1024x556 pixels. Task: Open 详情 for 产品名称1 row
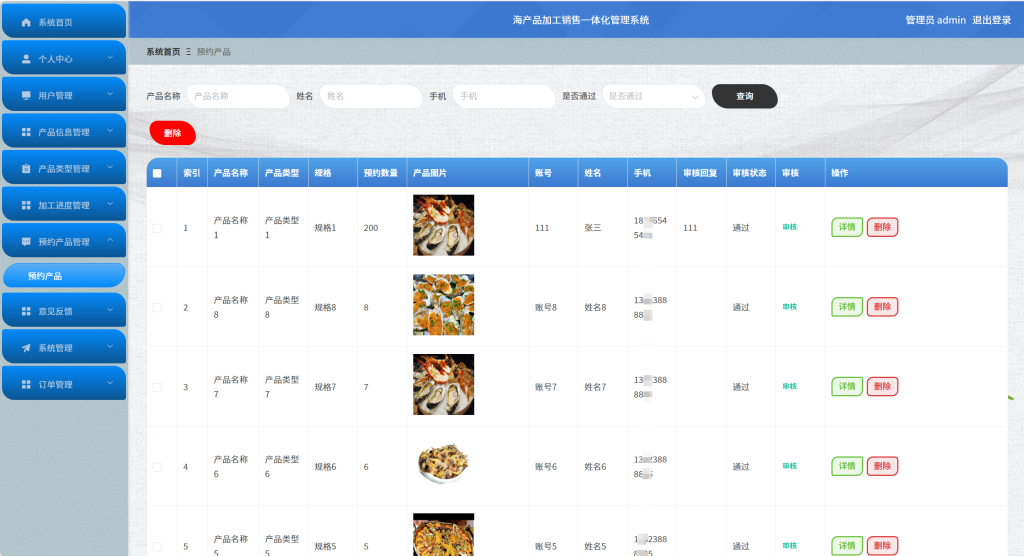click(x=847, y=227)
